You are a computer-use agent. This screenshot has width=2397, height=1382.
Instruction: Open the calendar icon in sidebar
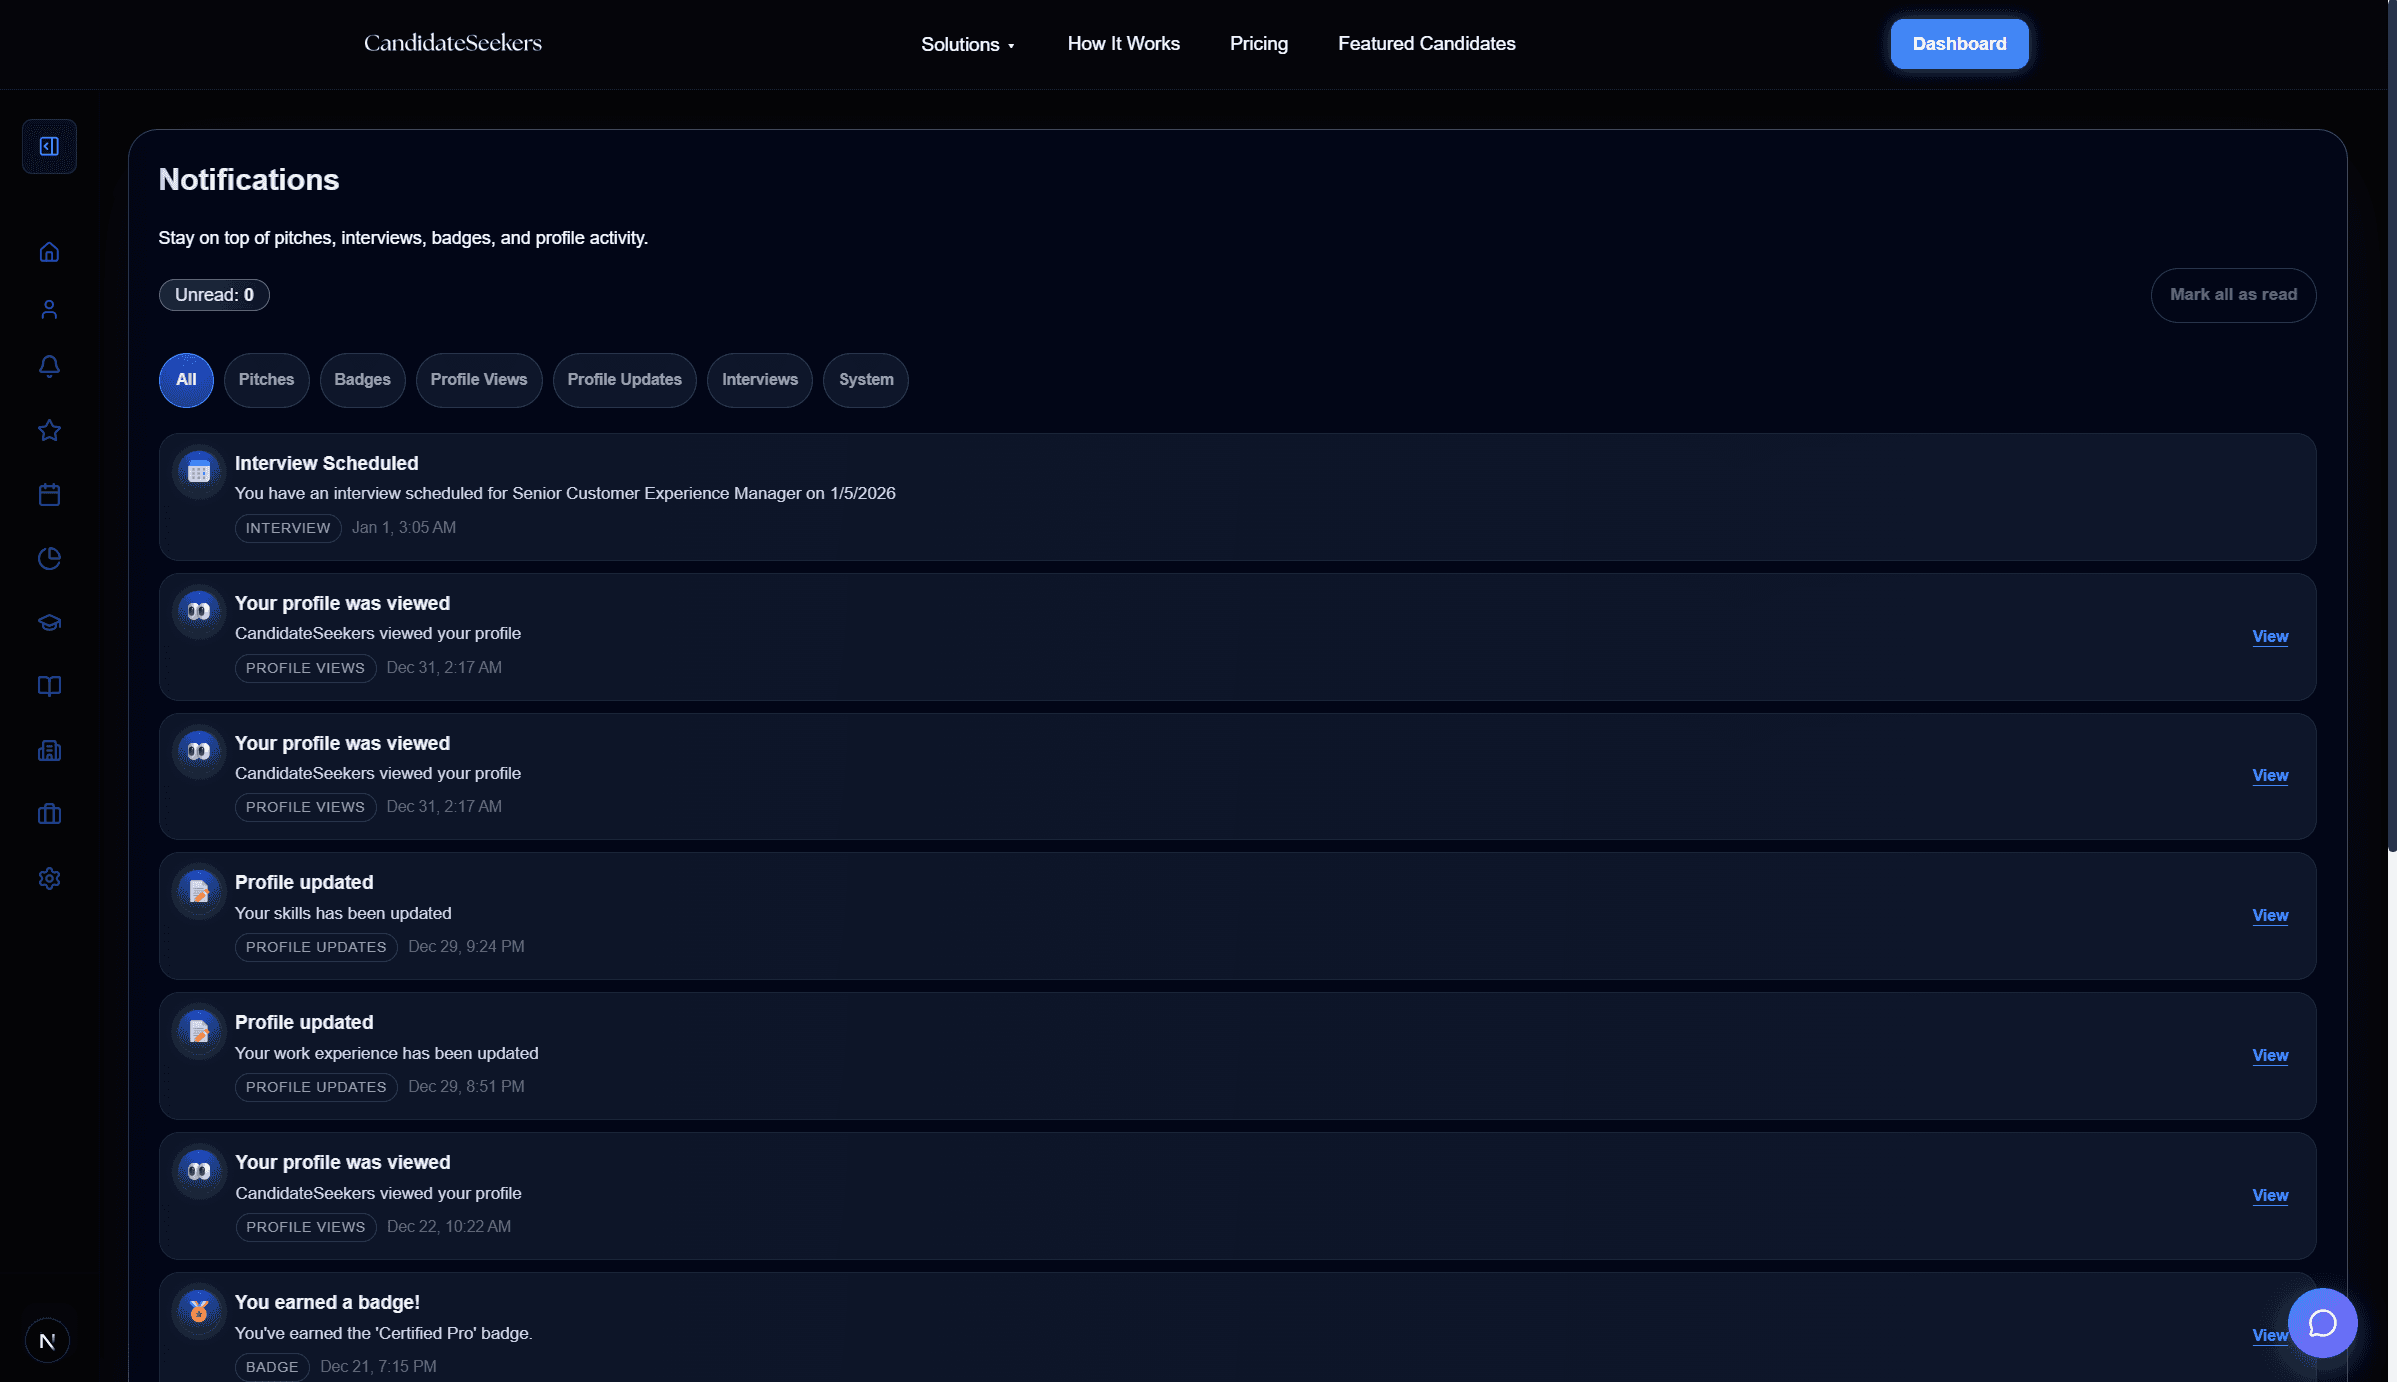49,495
